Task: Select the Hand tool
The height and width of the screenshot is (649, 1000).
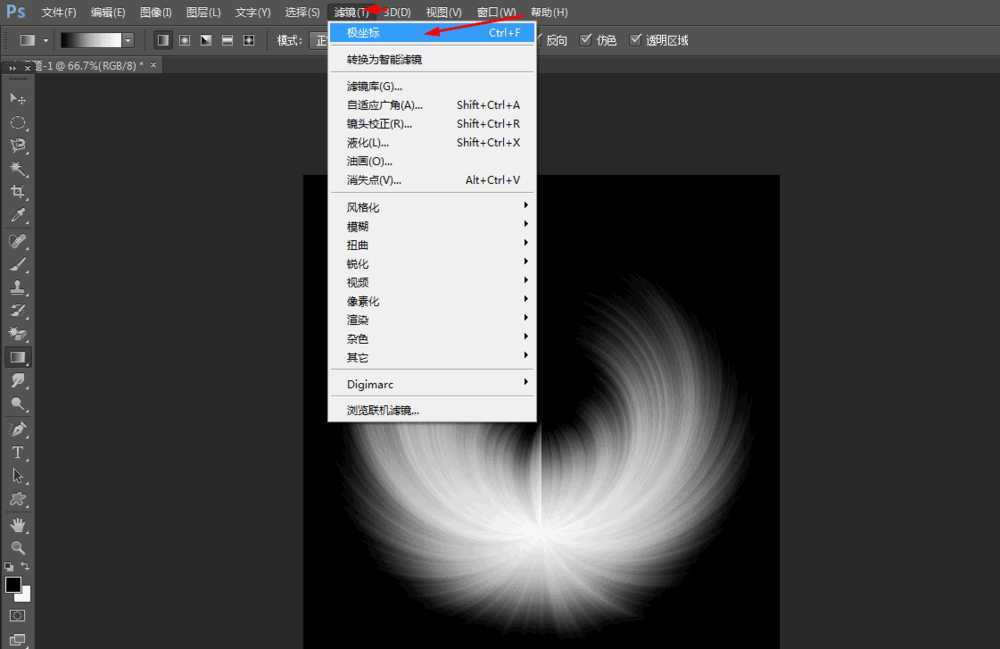Action: [16, 525]
